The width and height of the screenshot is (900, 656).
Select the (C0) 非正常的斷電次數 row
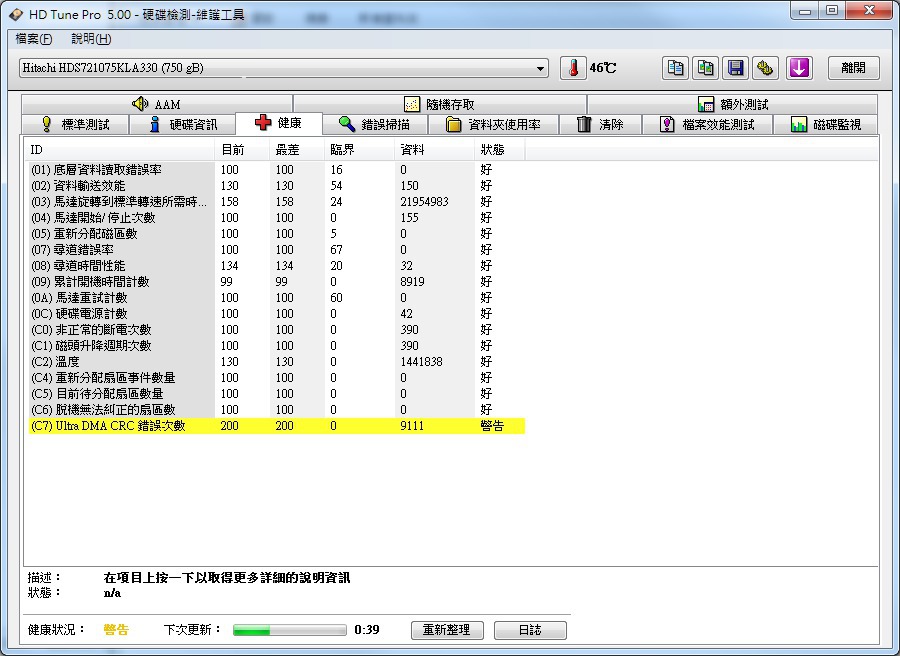[277, 330]
